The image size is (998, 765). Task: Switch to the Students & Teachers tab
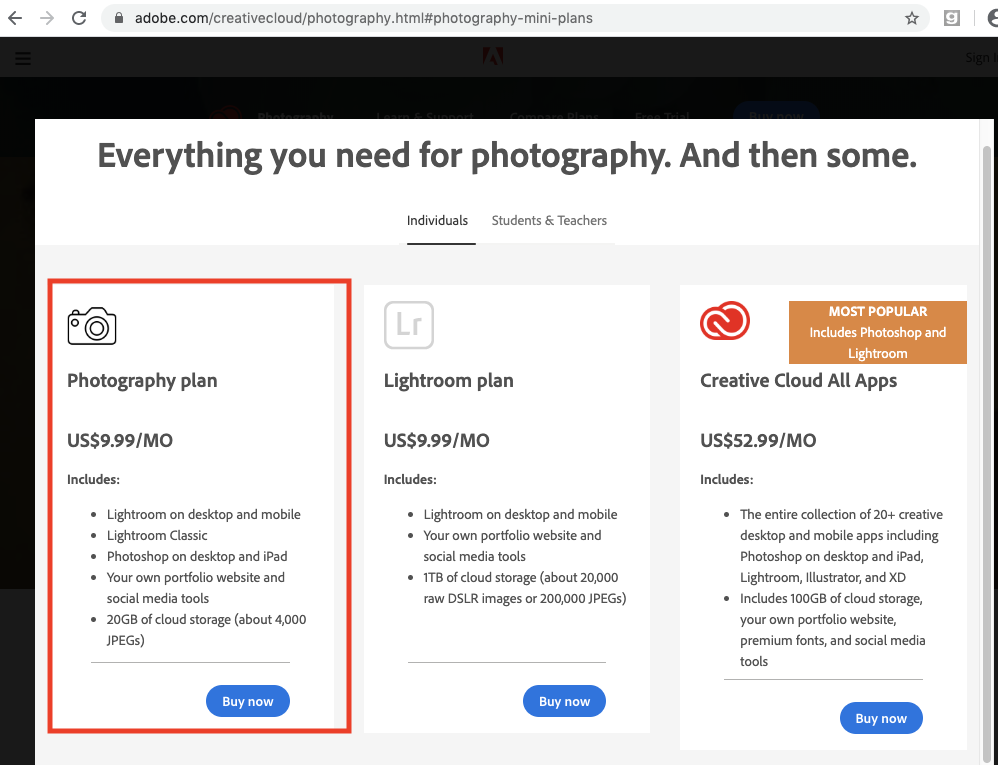(x=549, y=220)
